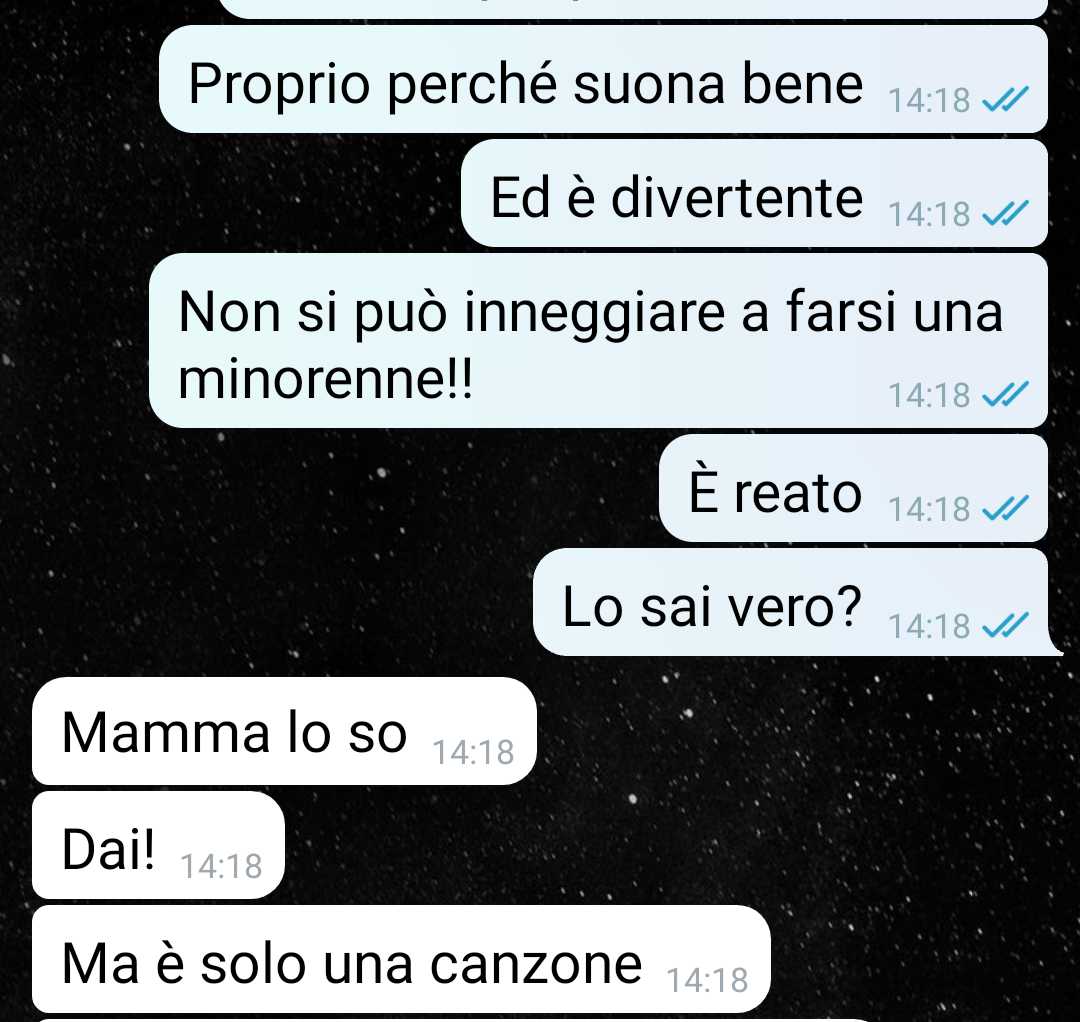
Task: Tap the 'Dai!' received bubble
Action: pos(158,845)
